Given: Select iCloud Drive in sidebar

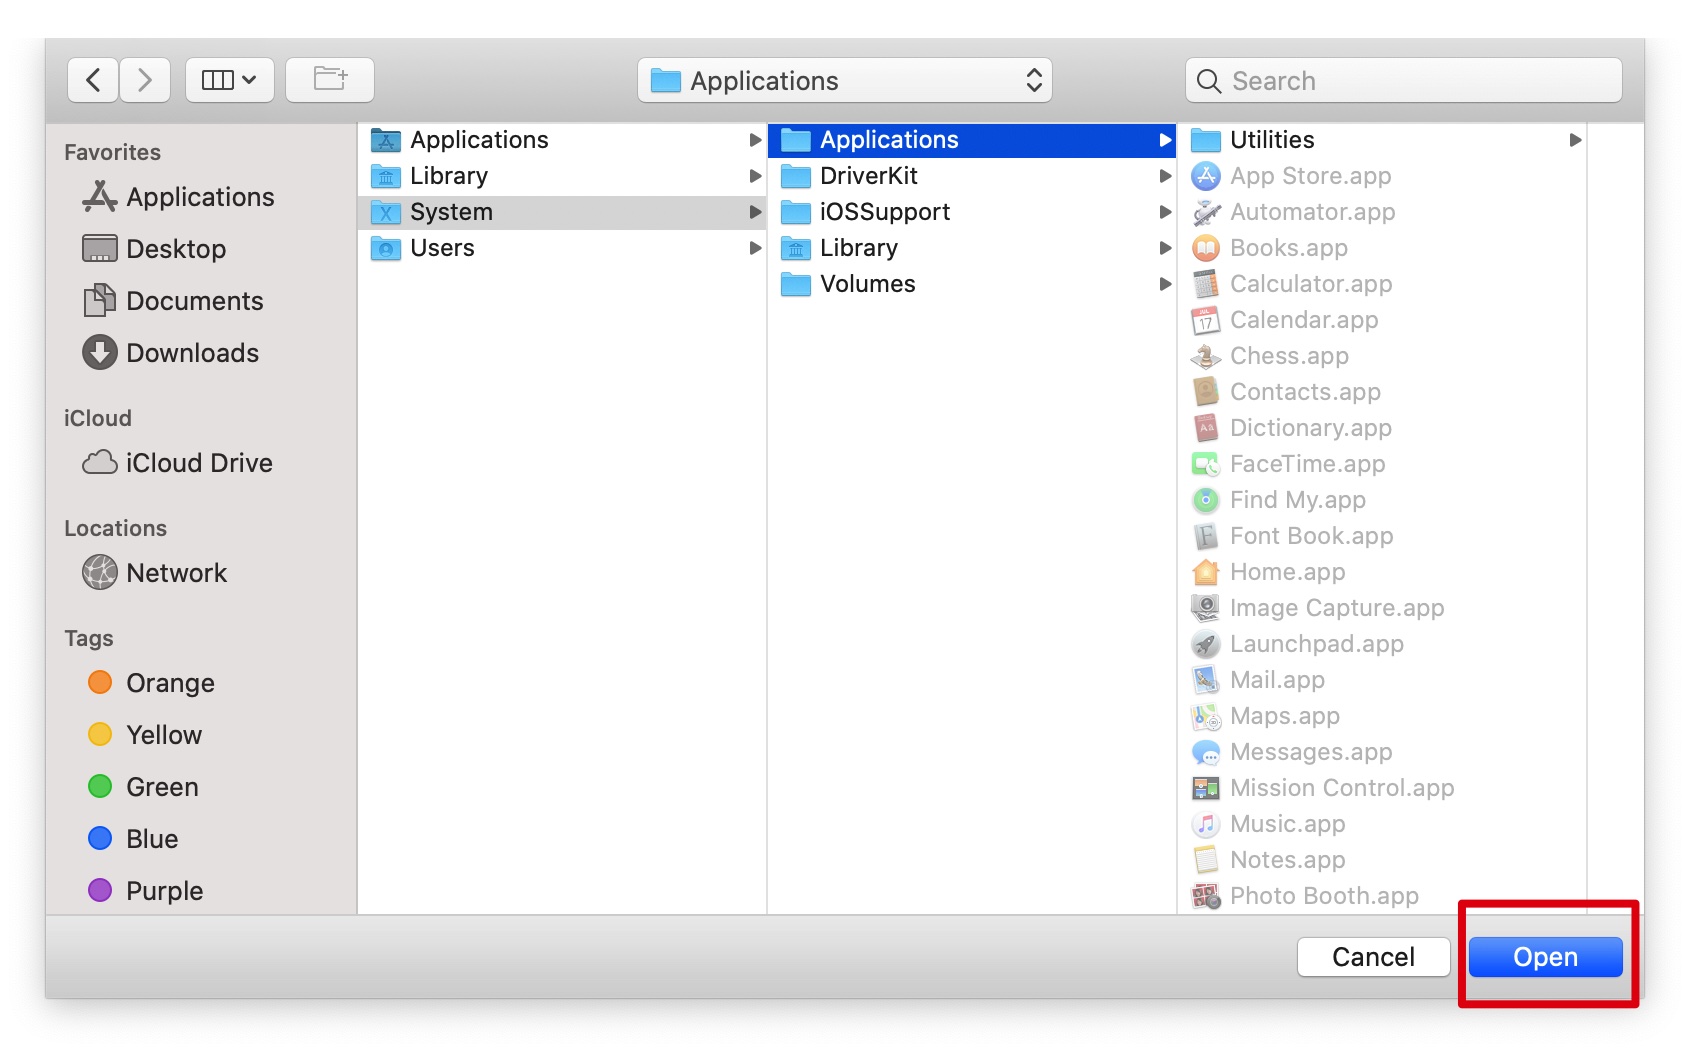Looking at the screenshot, I should 178,463.
